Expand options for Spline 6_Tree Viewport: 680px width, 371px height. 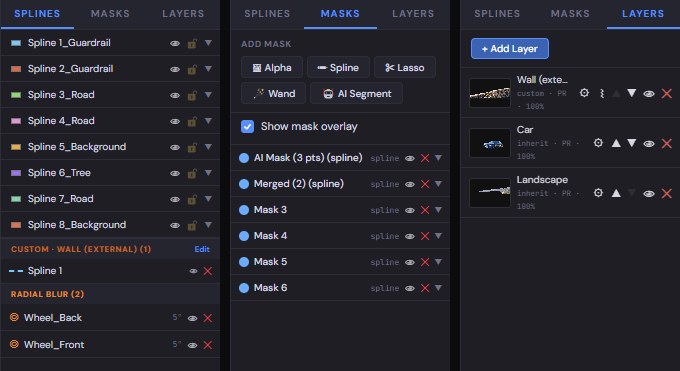point(208,173)
